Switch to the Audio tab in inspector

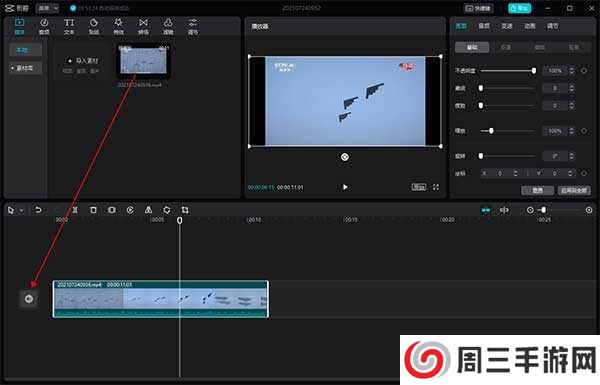click(484, 26)
